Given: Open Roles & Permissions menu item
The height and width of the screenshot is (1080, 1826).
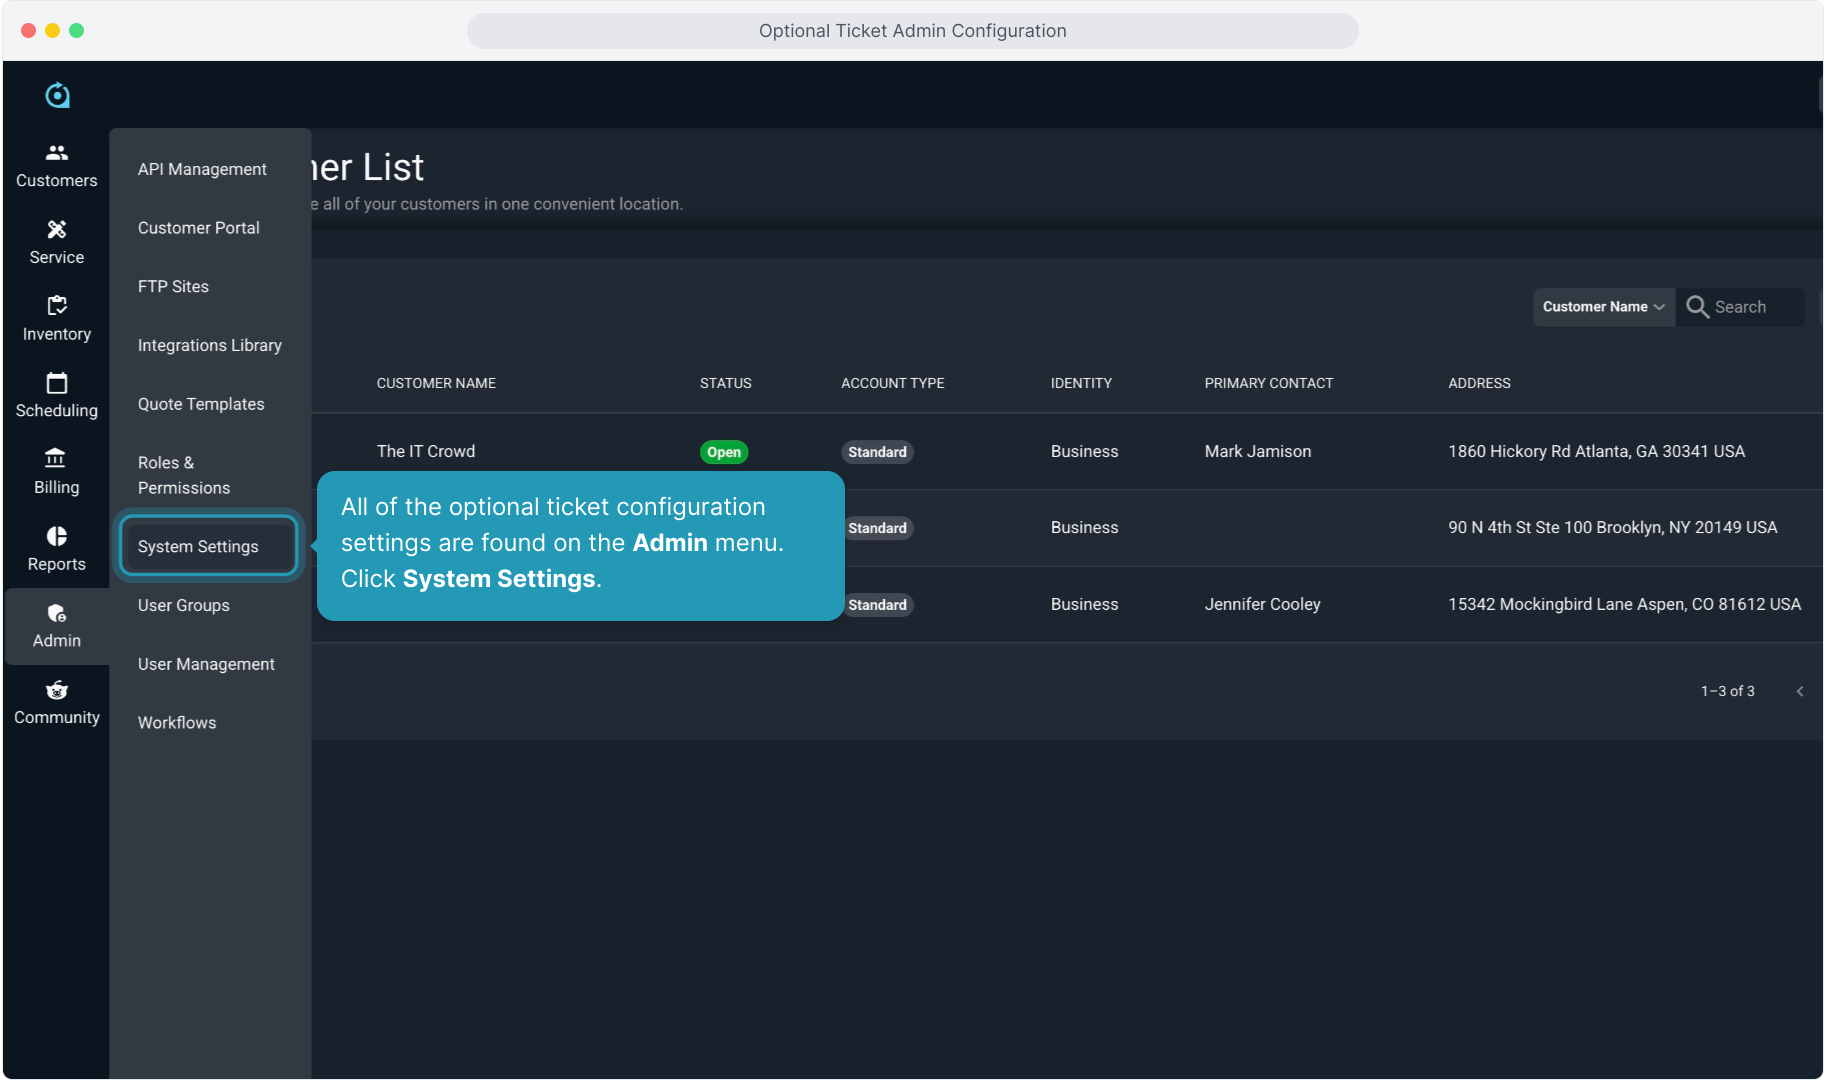Looking at the screenshot, I should (x=184, y=475).
